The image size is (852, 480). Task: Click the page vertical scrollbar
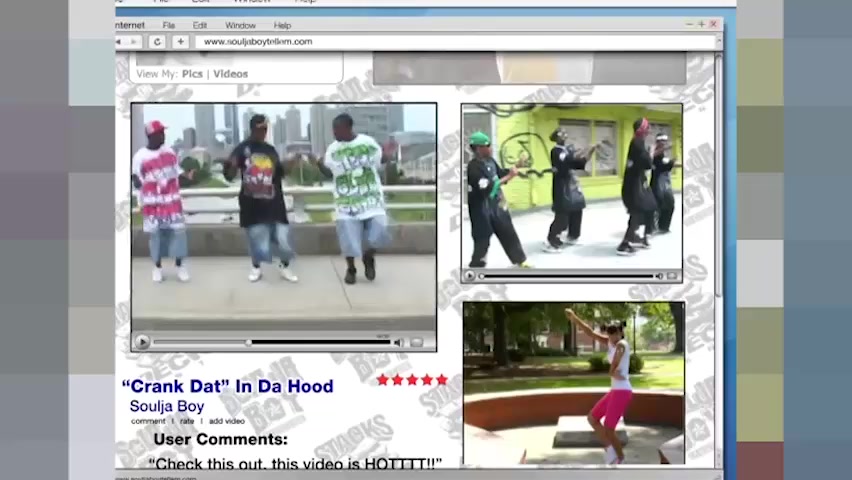pyautogui.click(x=719, y=261)
